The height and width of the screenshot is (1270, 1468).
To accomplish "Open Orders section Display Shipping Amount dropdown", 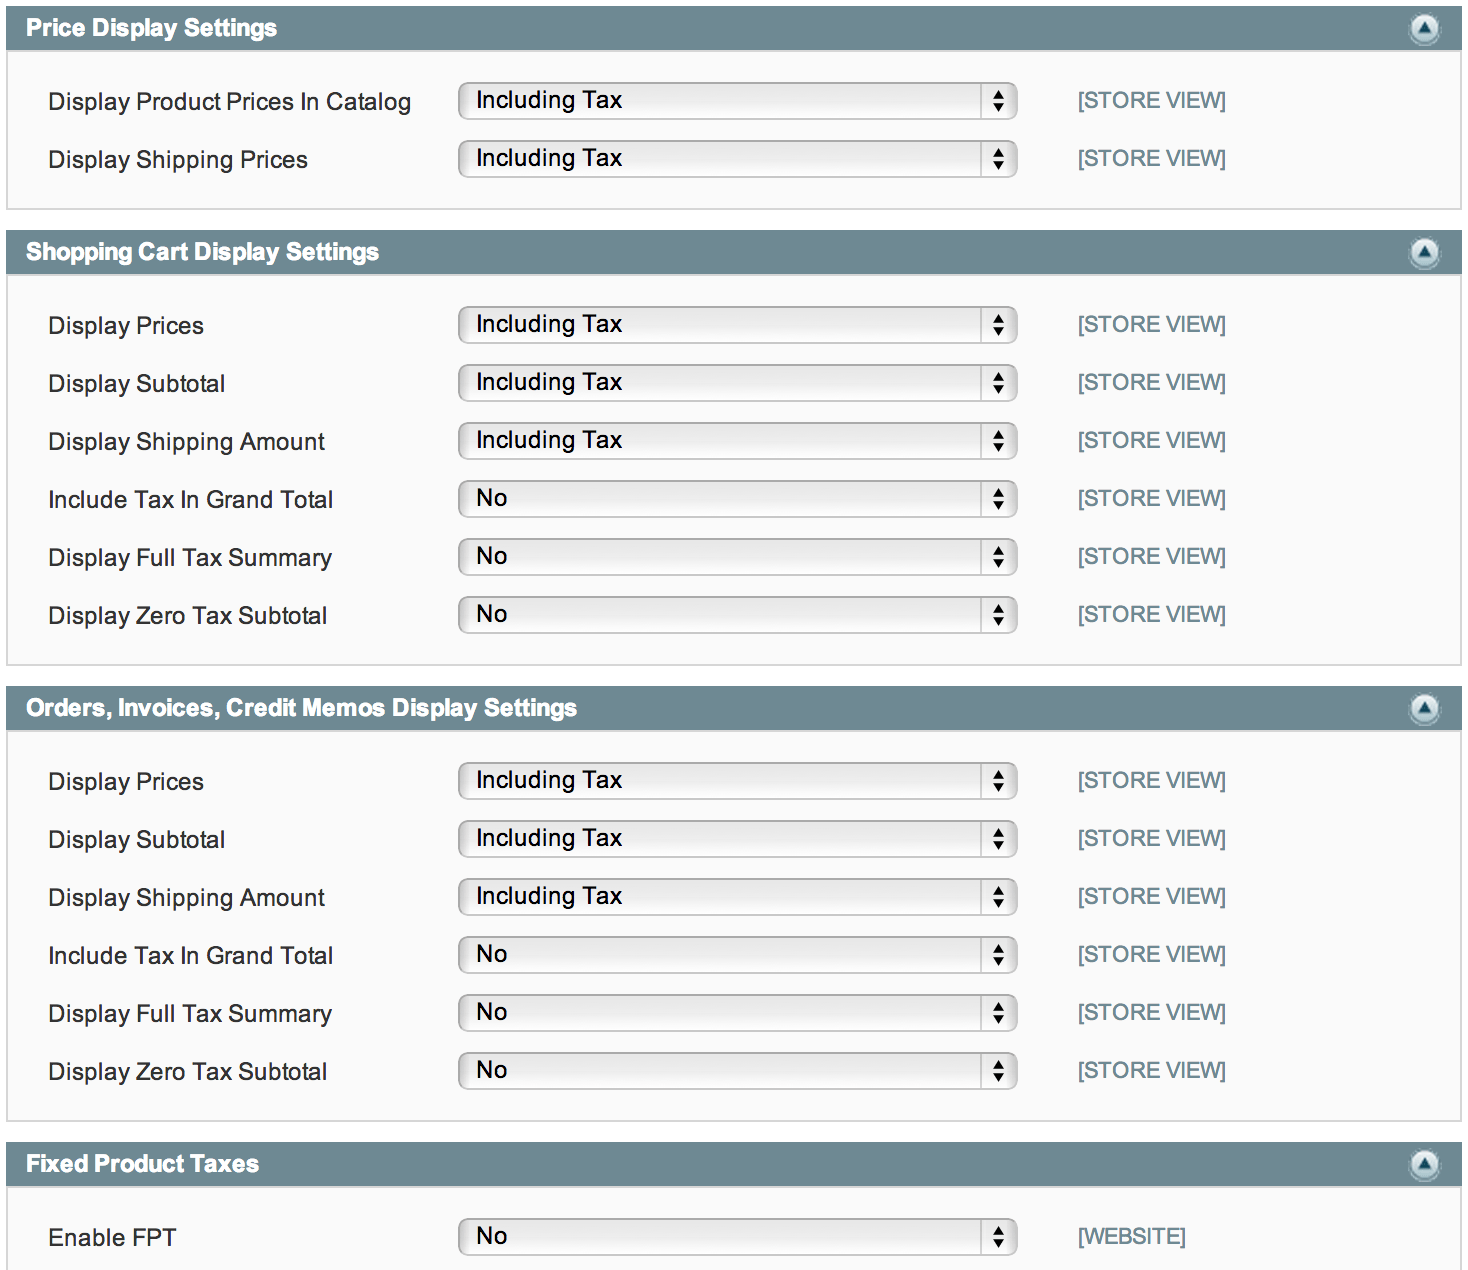I will [737, 897].
